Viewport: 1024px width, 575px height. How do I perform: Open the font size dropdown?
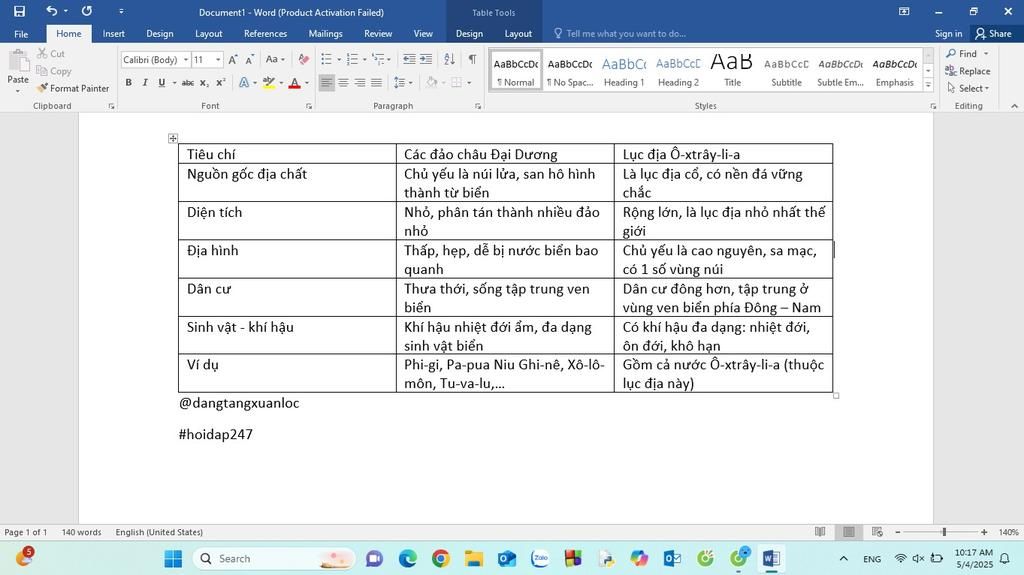(218, 60)
